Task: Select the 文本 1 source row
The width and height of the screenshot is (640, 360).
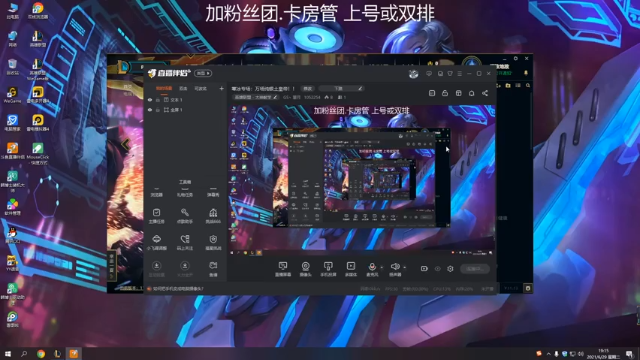Action: [186, 100]
